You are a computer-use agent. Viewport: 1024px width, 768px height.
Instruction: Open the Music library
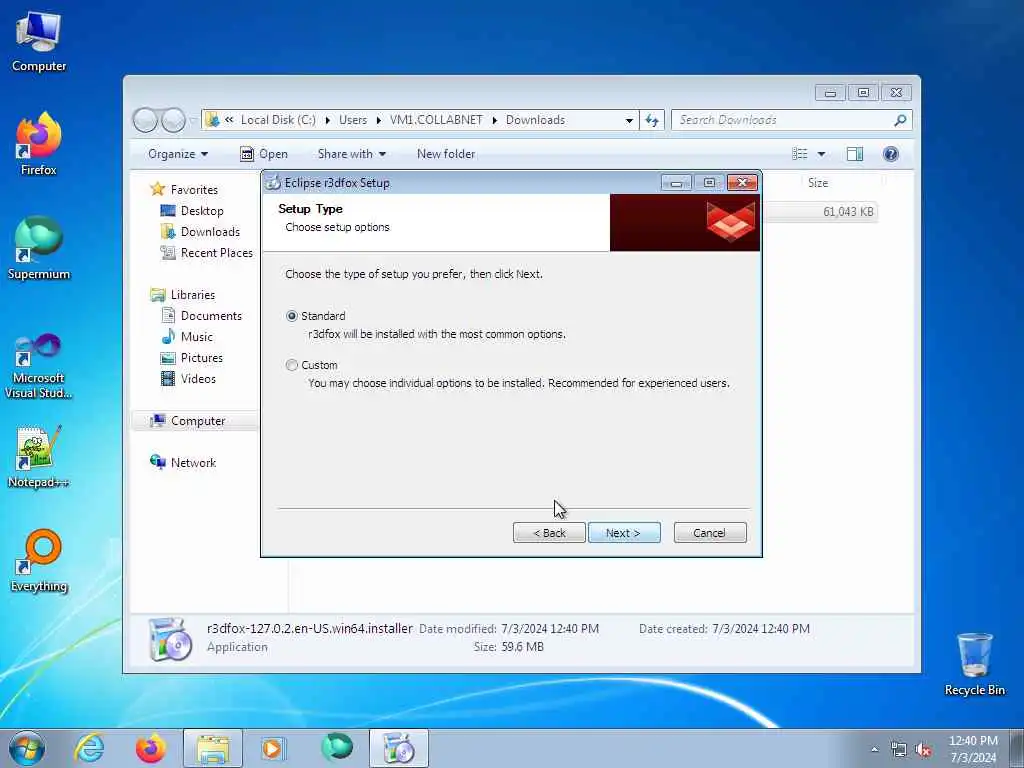(197, 337)
